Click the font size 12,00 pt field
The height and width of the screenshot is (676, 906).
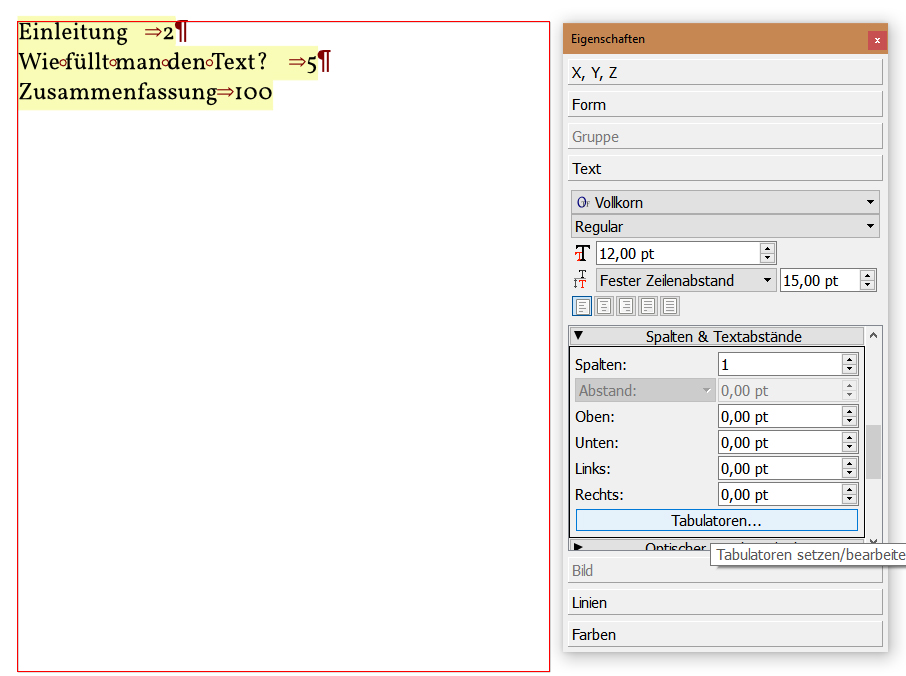pos(677,254)
